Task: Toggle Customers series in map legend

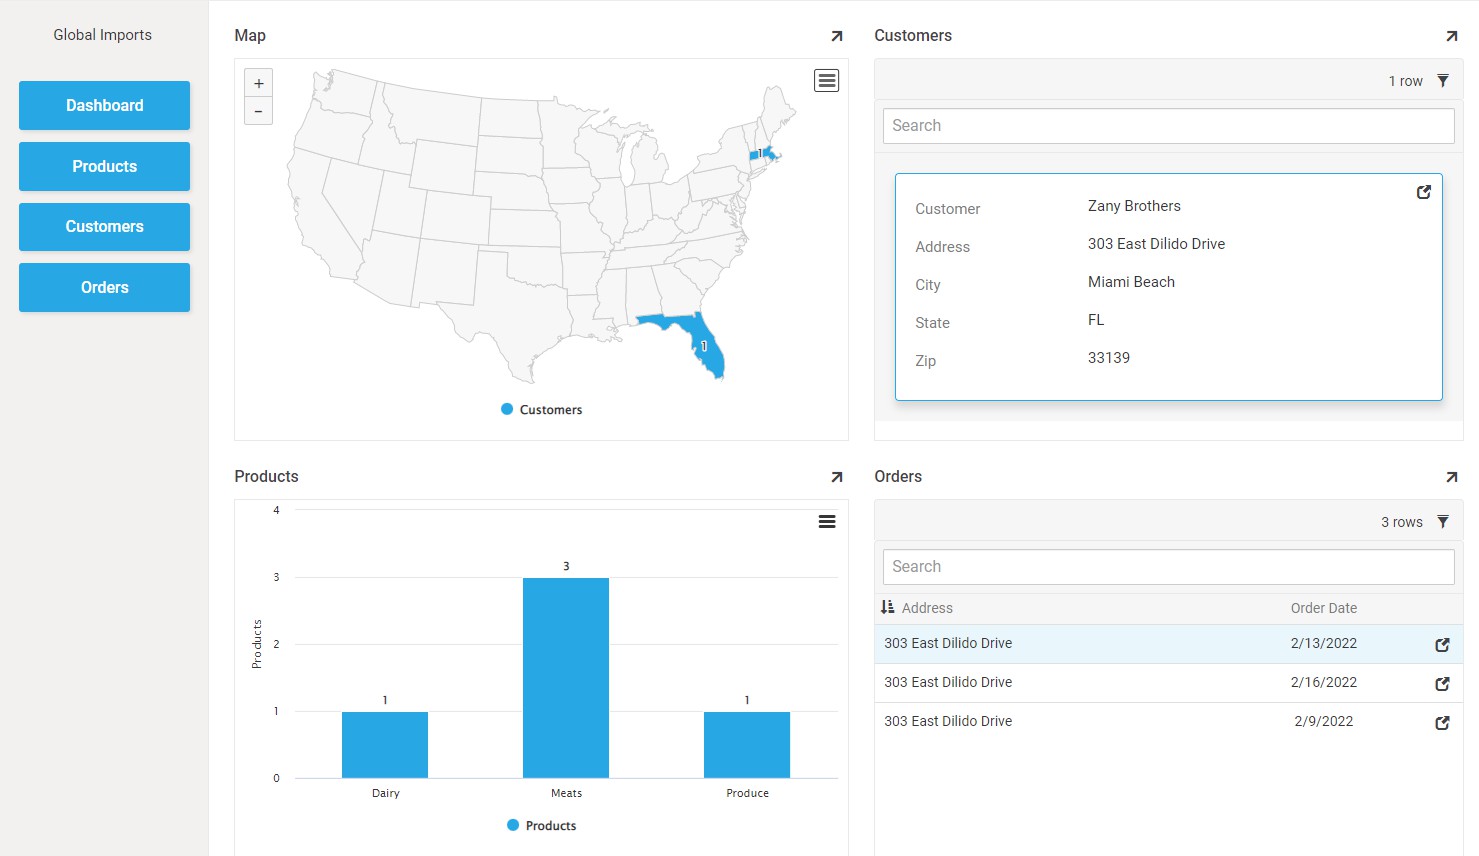Action: pos(541,410)
